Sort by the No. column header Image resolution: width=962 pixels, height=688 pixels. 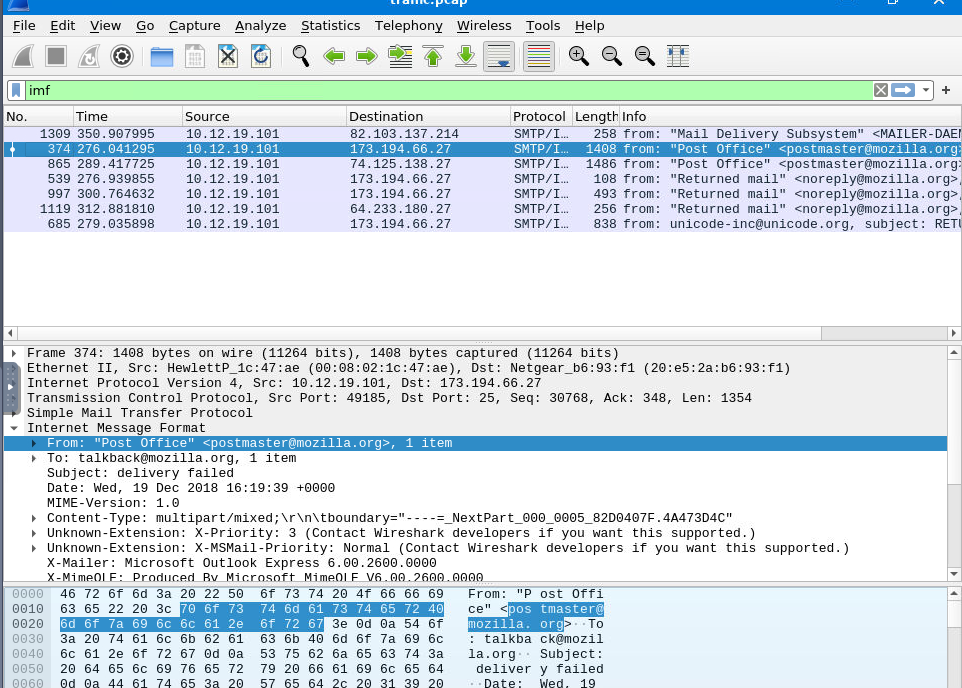pyautogui.click(x=38, y=117)
